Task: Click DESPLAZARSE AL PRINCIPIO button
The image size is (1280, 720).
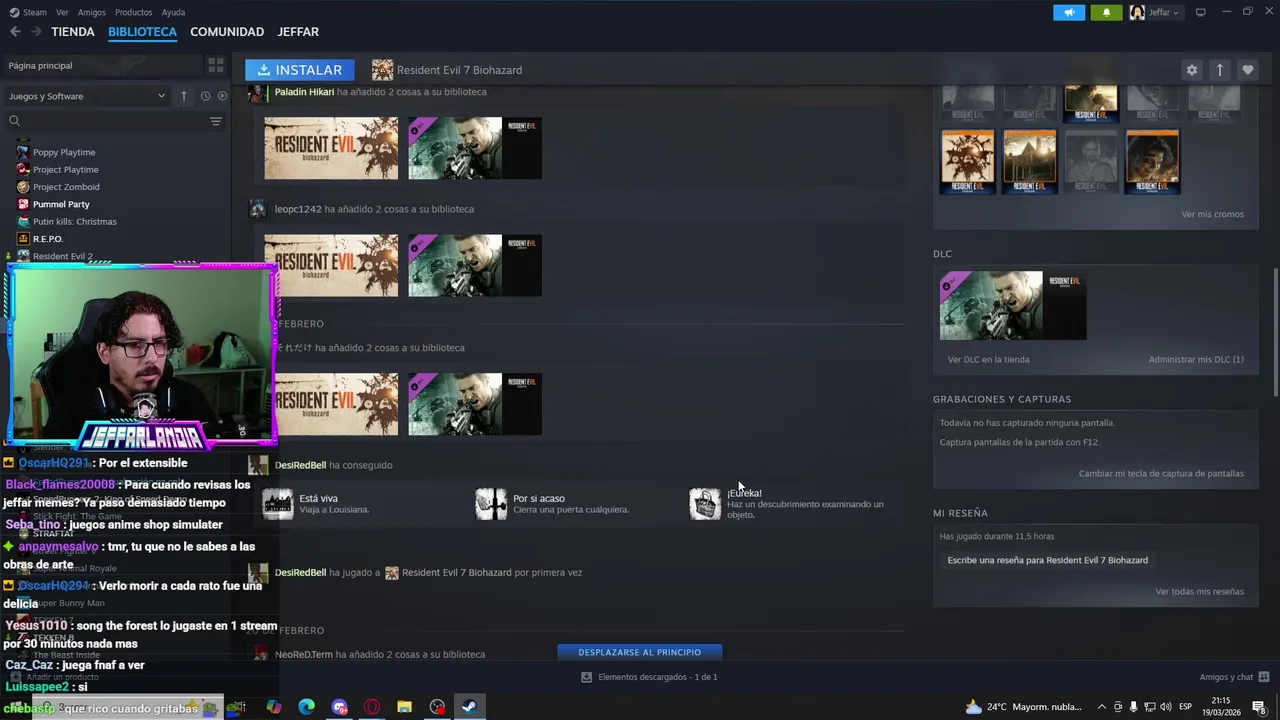Action: [639, 652]
